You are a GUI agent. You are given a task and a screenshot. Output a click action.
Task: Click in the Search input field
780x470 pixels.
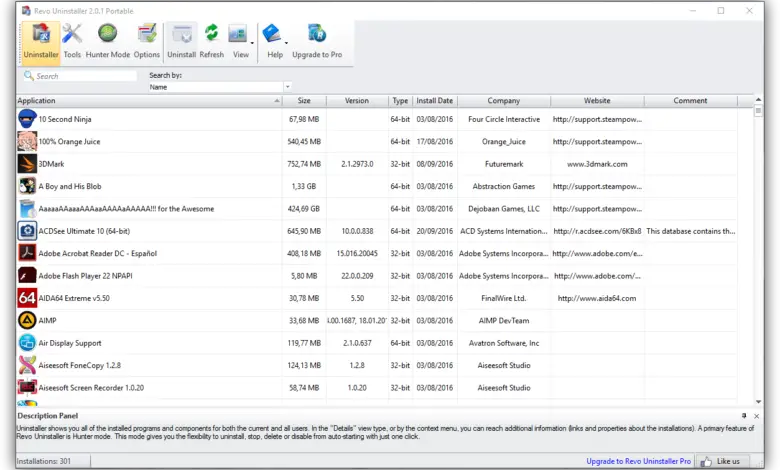(85, 76)
